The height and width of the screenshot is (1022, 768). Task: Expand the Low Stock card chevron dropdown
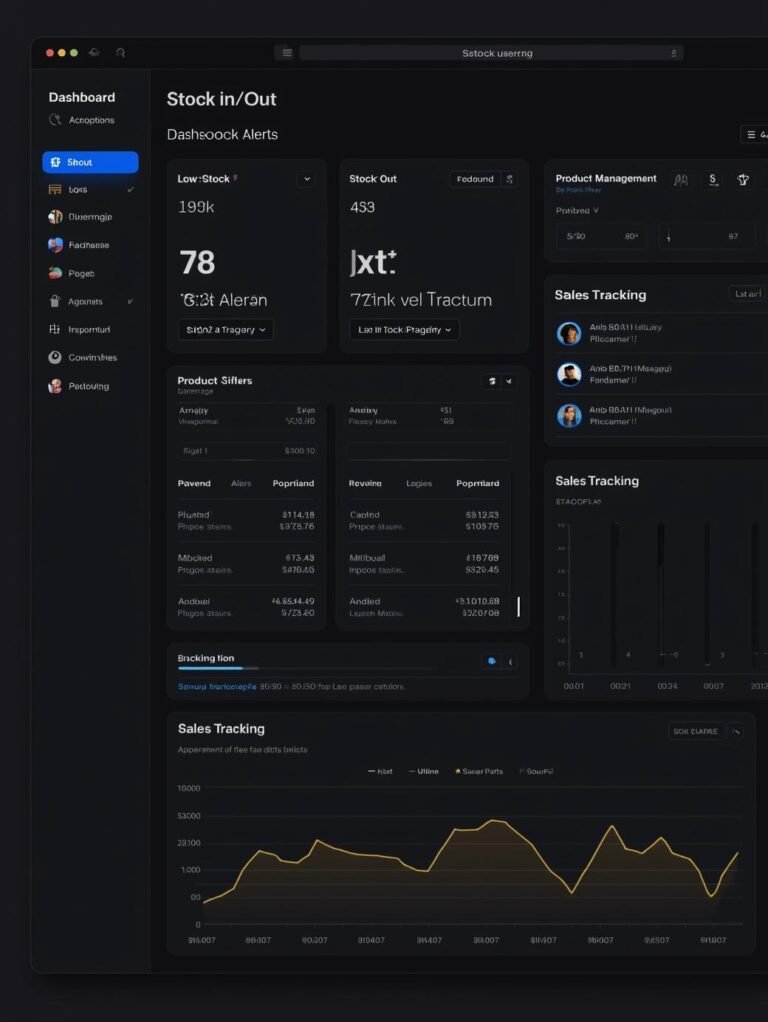coord(306,179)
